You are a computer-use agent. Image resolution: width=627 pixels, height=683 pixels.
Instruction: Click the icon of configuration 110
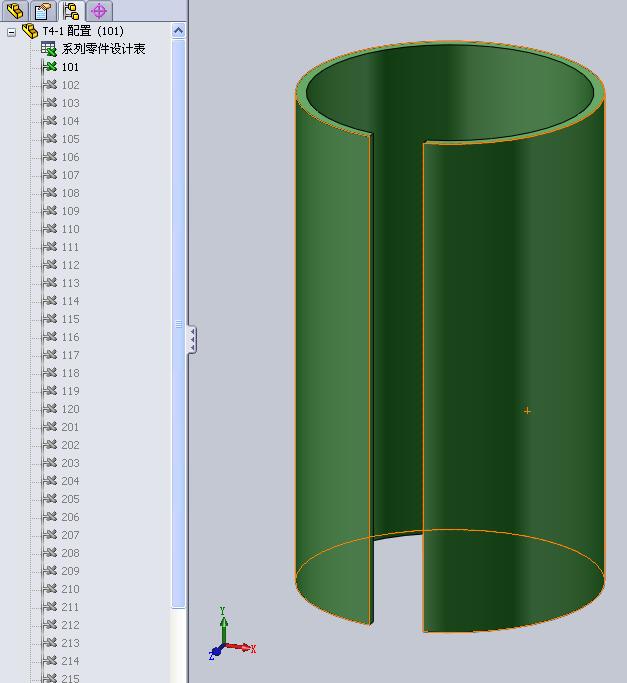tap(50, 229)
